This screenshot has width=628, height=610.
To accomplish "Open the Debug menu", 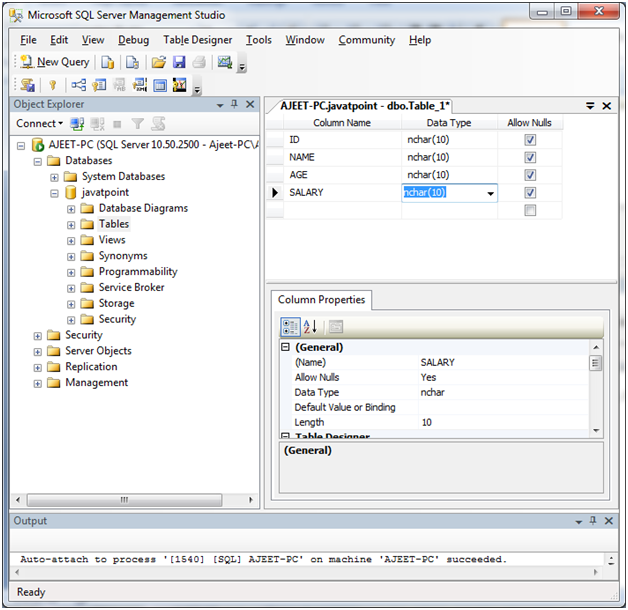I will 133,40.
